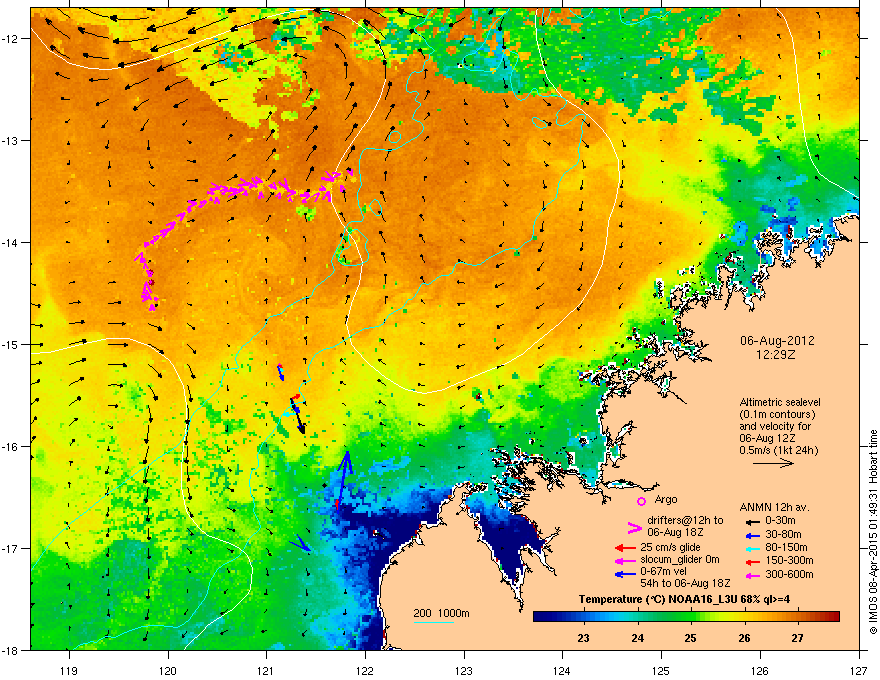Click the 200 1000m bathymetry label

[x=441, y=613]
